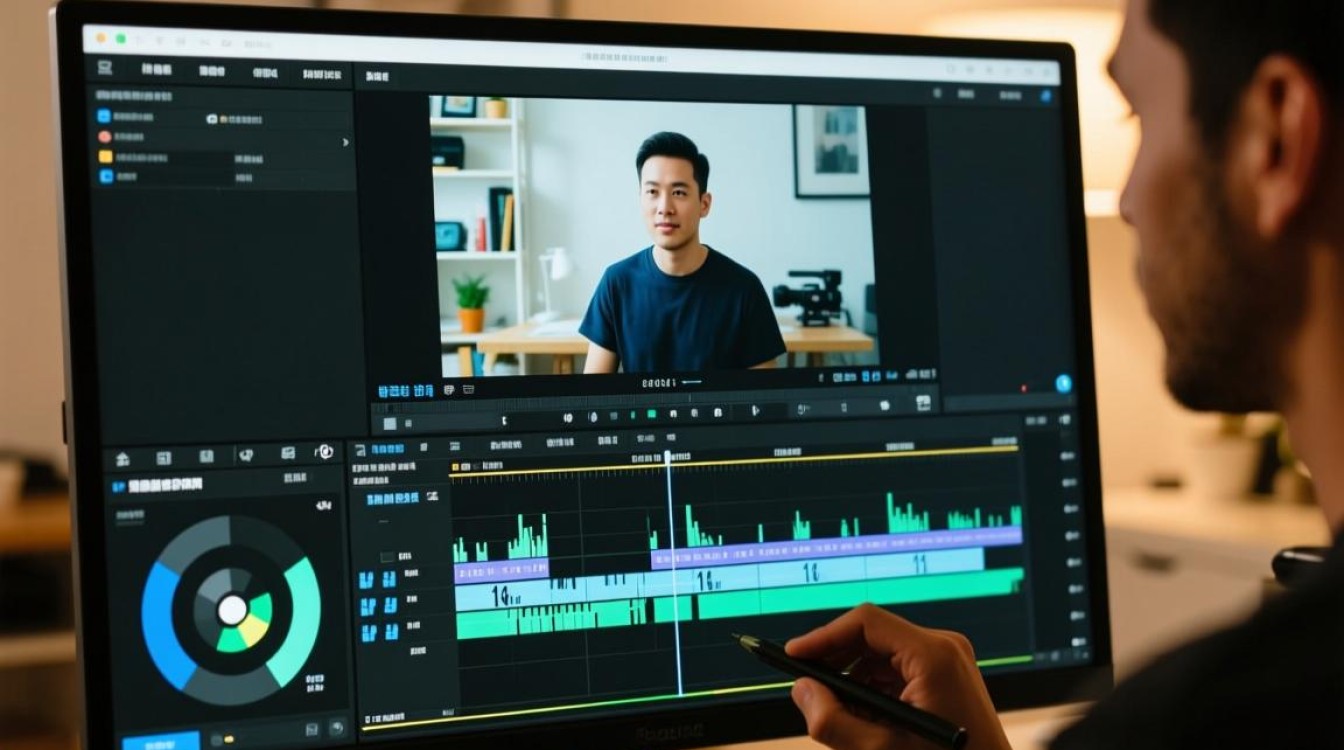The image size is (1344, 750).
Task: Click the white center dot of the color wheel
Action: (232, 609)
